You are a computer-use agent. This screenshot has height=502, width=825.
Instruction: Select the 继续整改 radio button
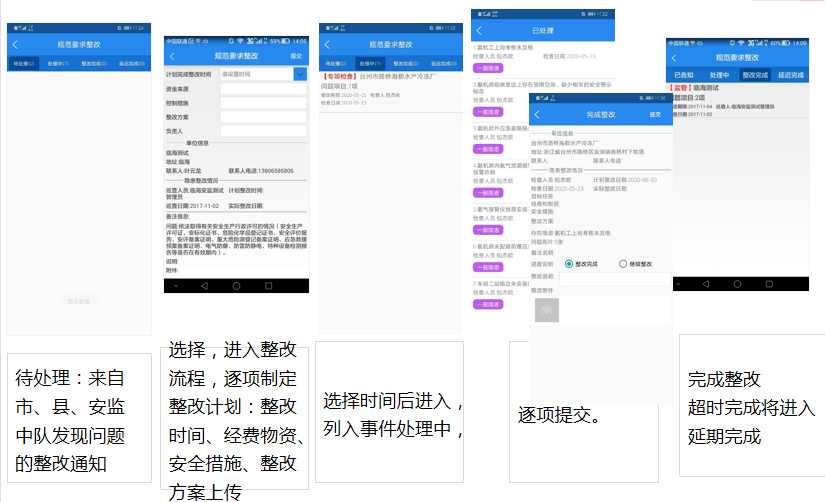623,264
